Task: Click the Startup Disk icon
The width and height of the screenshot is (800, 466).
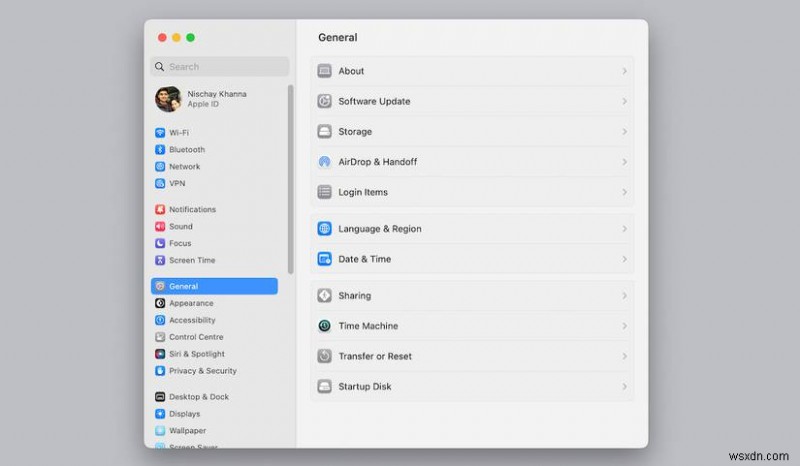Action: click(x=324, y=386)
